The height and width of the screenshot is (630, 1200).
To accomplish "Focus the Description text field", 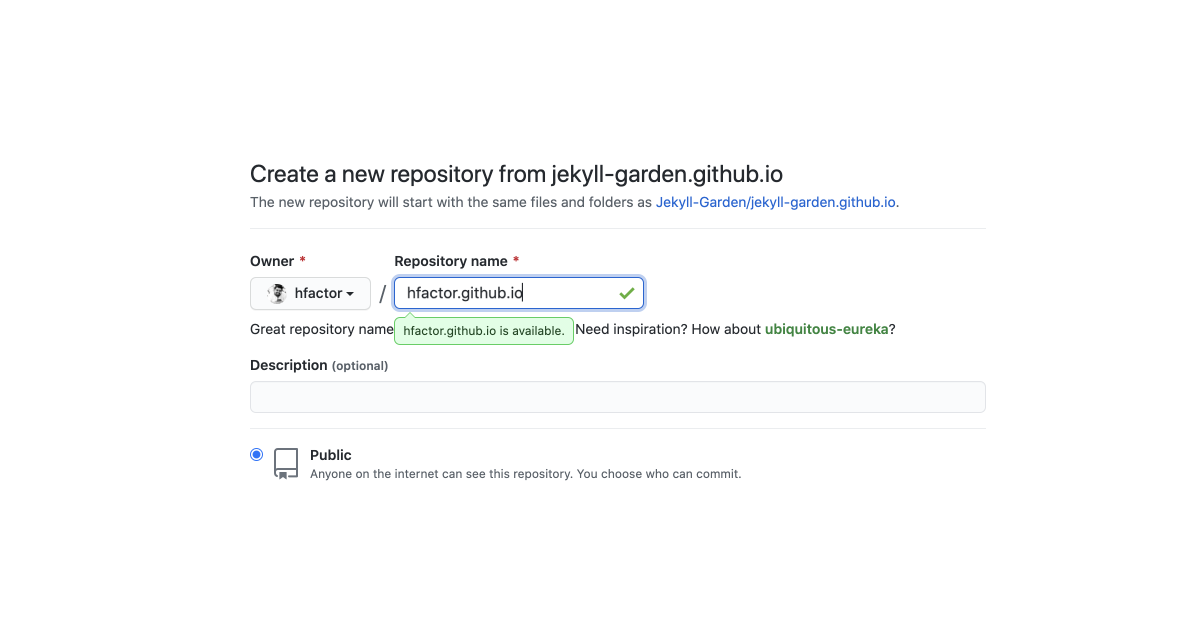I will (x=617, y=397).
